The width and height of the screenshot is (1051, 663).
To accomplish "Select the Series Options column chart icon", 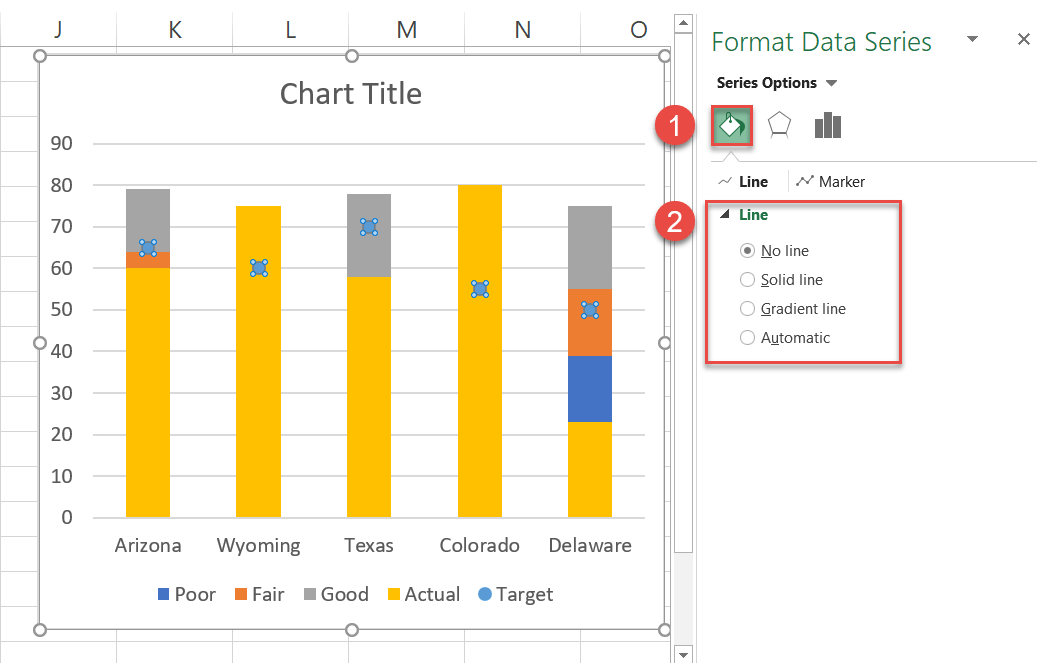I will tap(827, 125).
